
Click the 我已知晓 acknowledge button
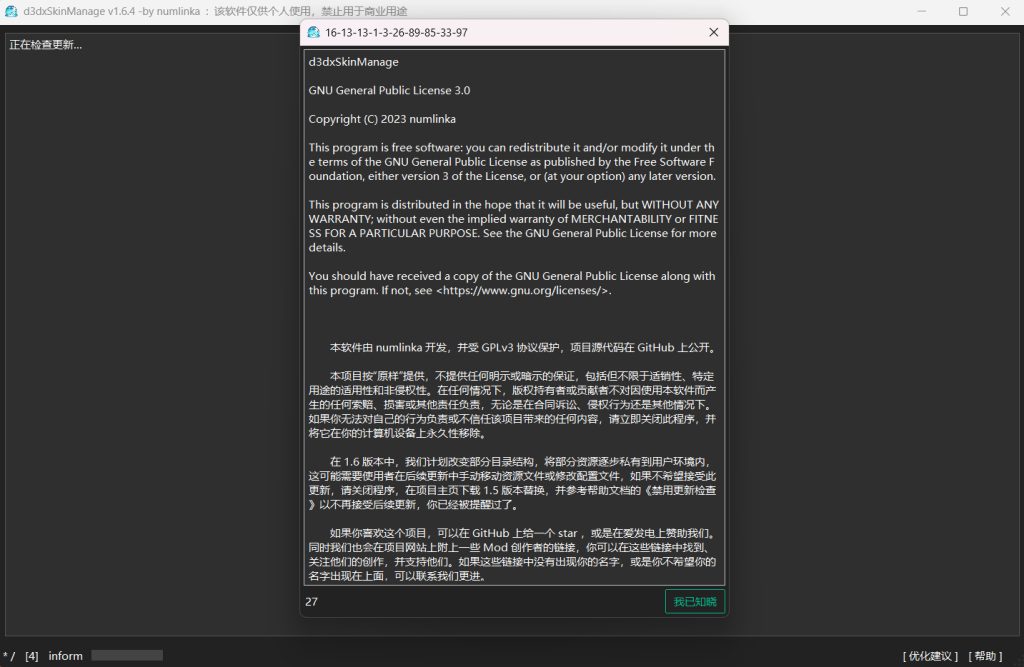pos(694,601)
